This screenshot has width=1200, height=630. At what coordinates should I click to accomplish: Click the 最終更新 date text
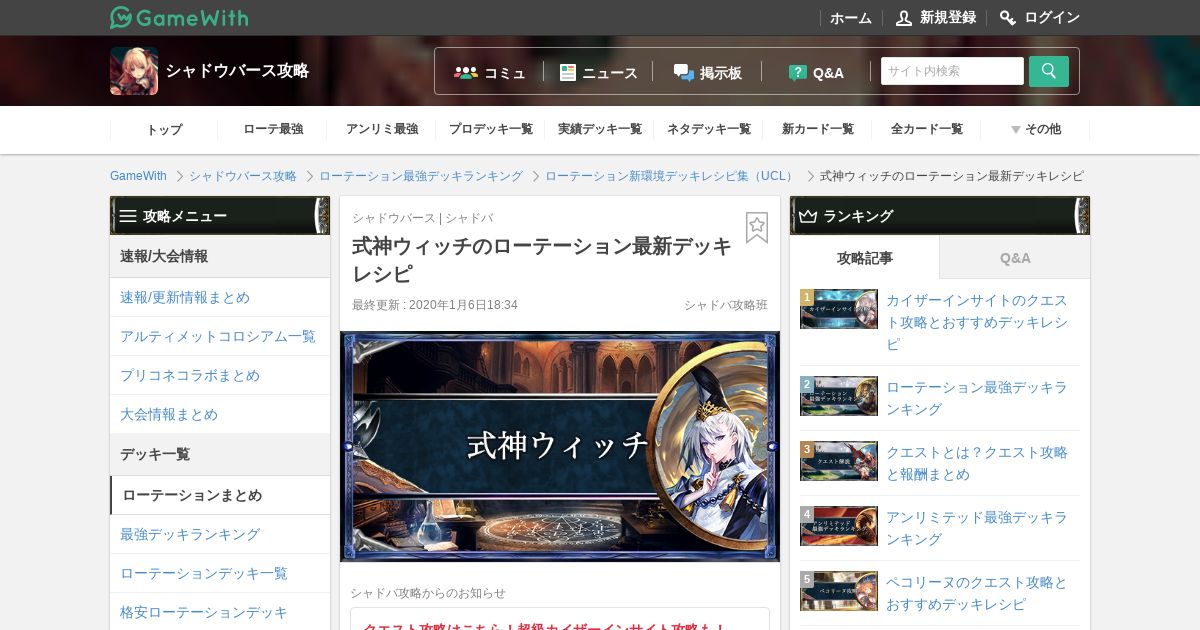point(435,305)
